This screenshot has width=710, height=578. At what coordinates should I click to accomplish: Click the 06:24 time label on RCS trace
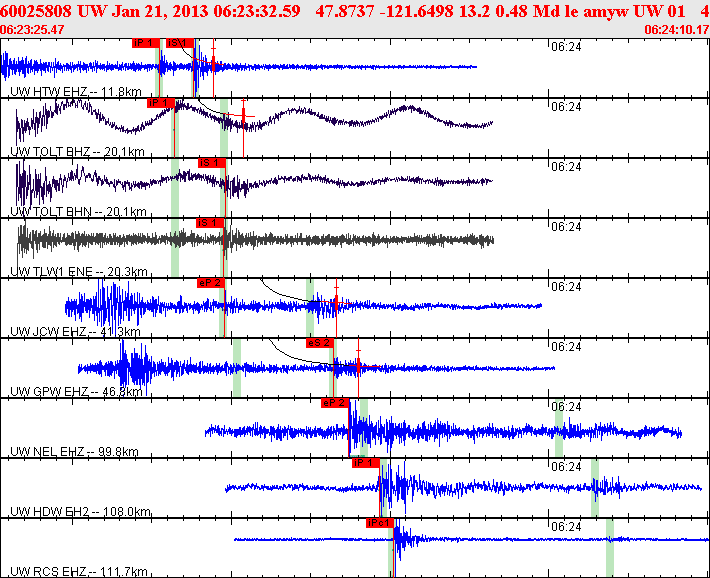tap(566, 527)
